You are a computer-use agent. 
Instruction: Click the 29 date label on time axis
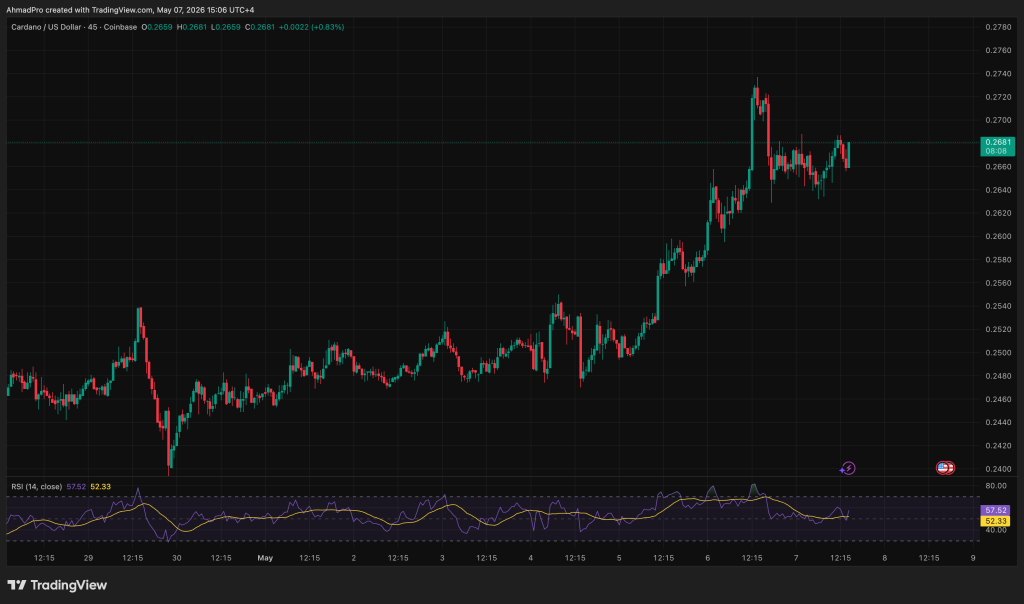(88, 558)
